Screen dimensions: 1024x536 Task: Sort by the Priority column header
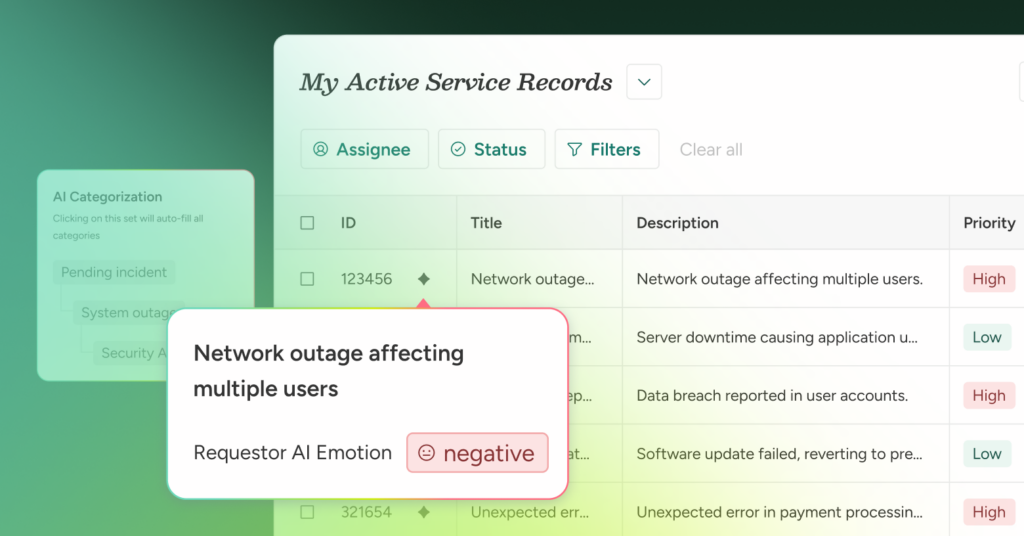pos(988,223)
